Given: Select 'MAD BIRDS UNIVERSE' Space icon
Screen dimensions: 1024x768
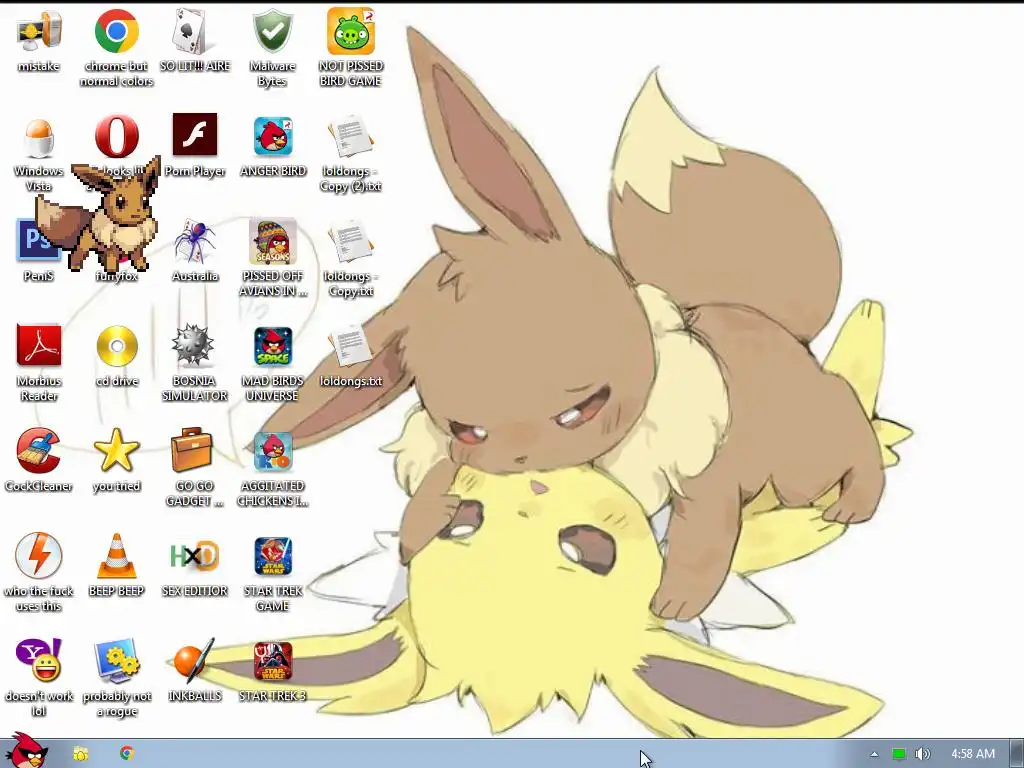Looking at the screenshot, I should point(273,346).
